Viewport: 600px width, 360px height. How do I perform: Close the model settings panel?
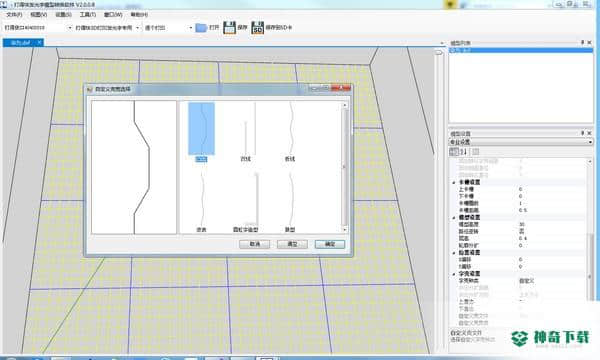(x=589, y=133)
